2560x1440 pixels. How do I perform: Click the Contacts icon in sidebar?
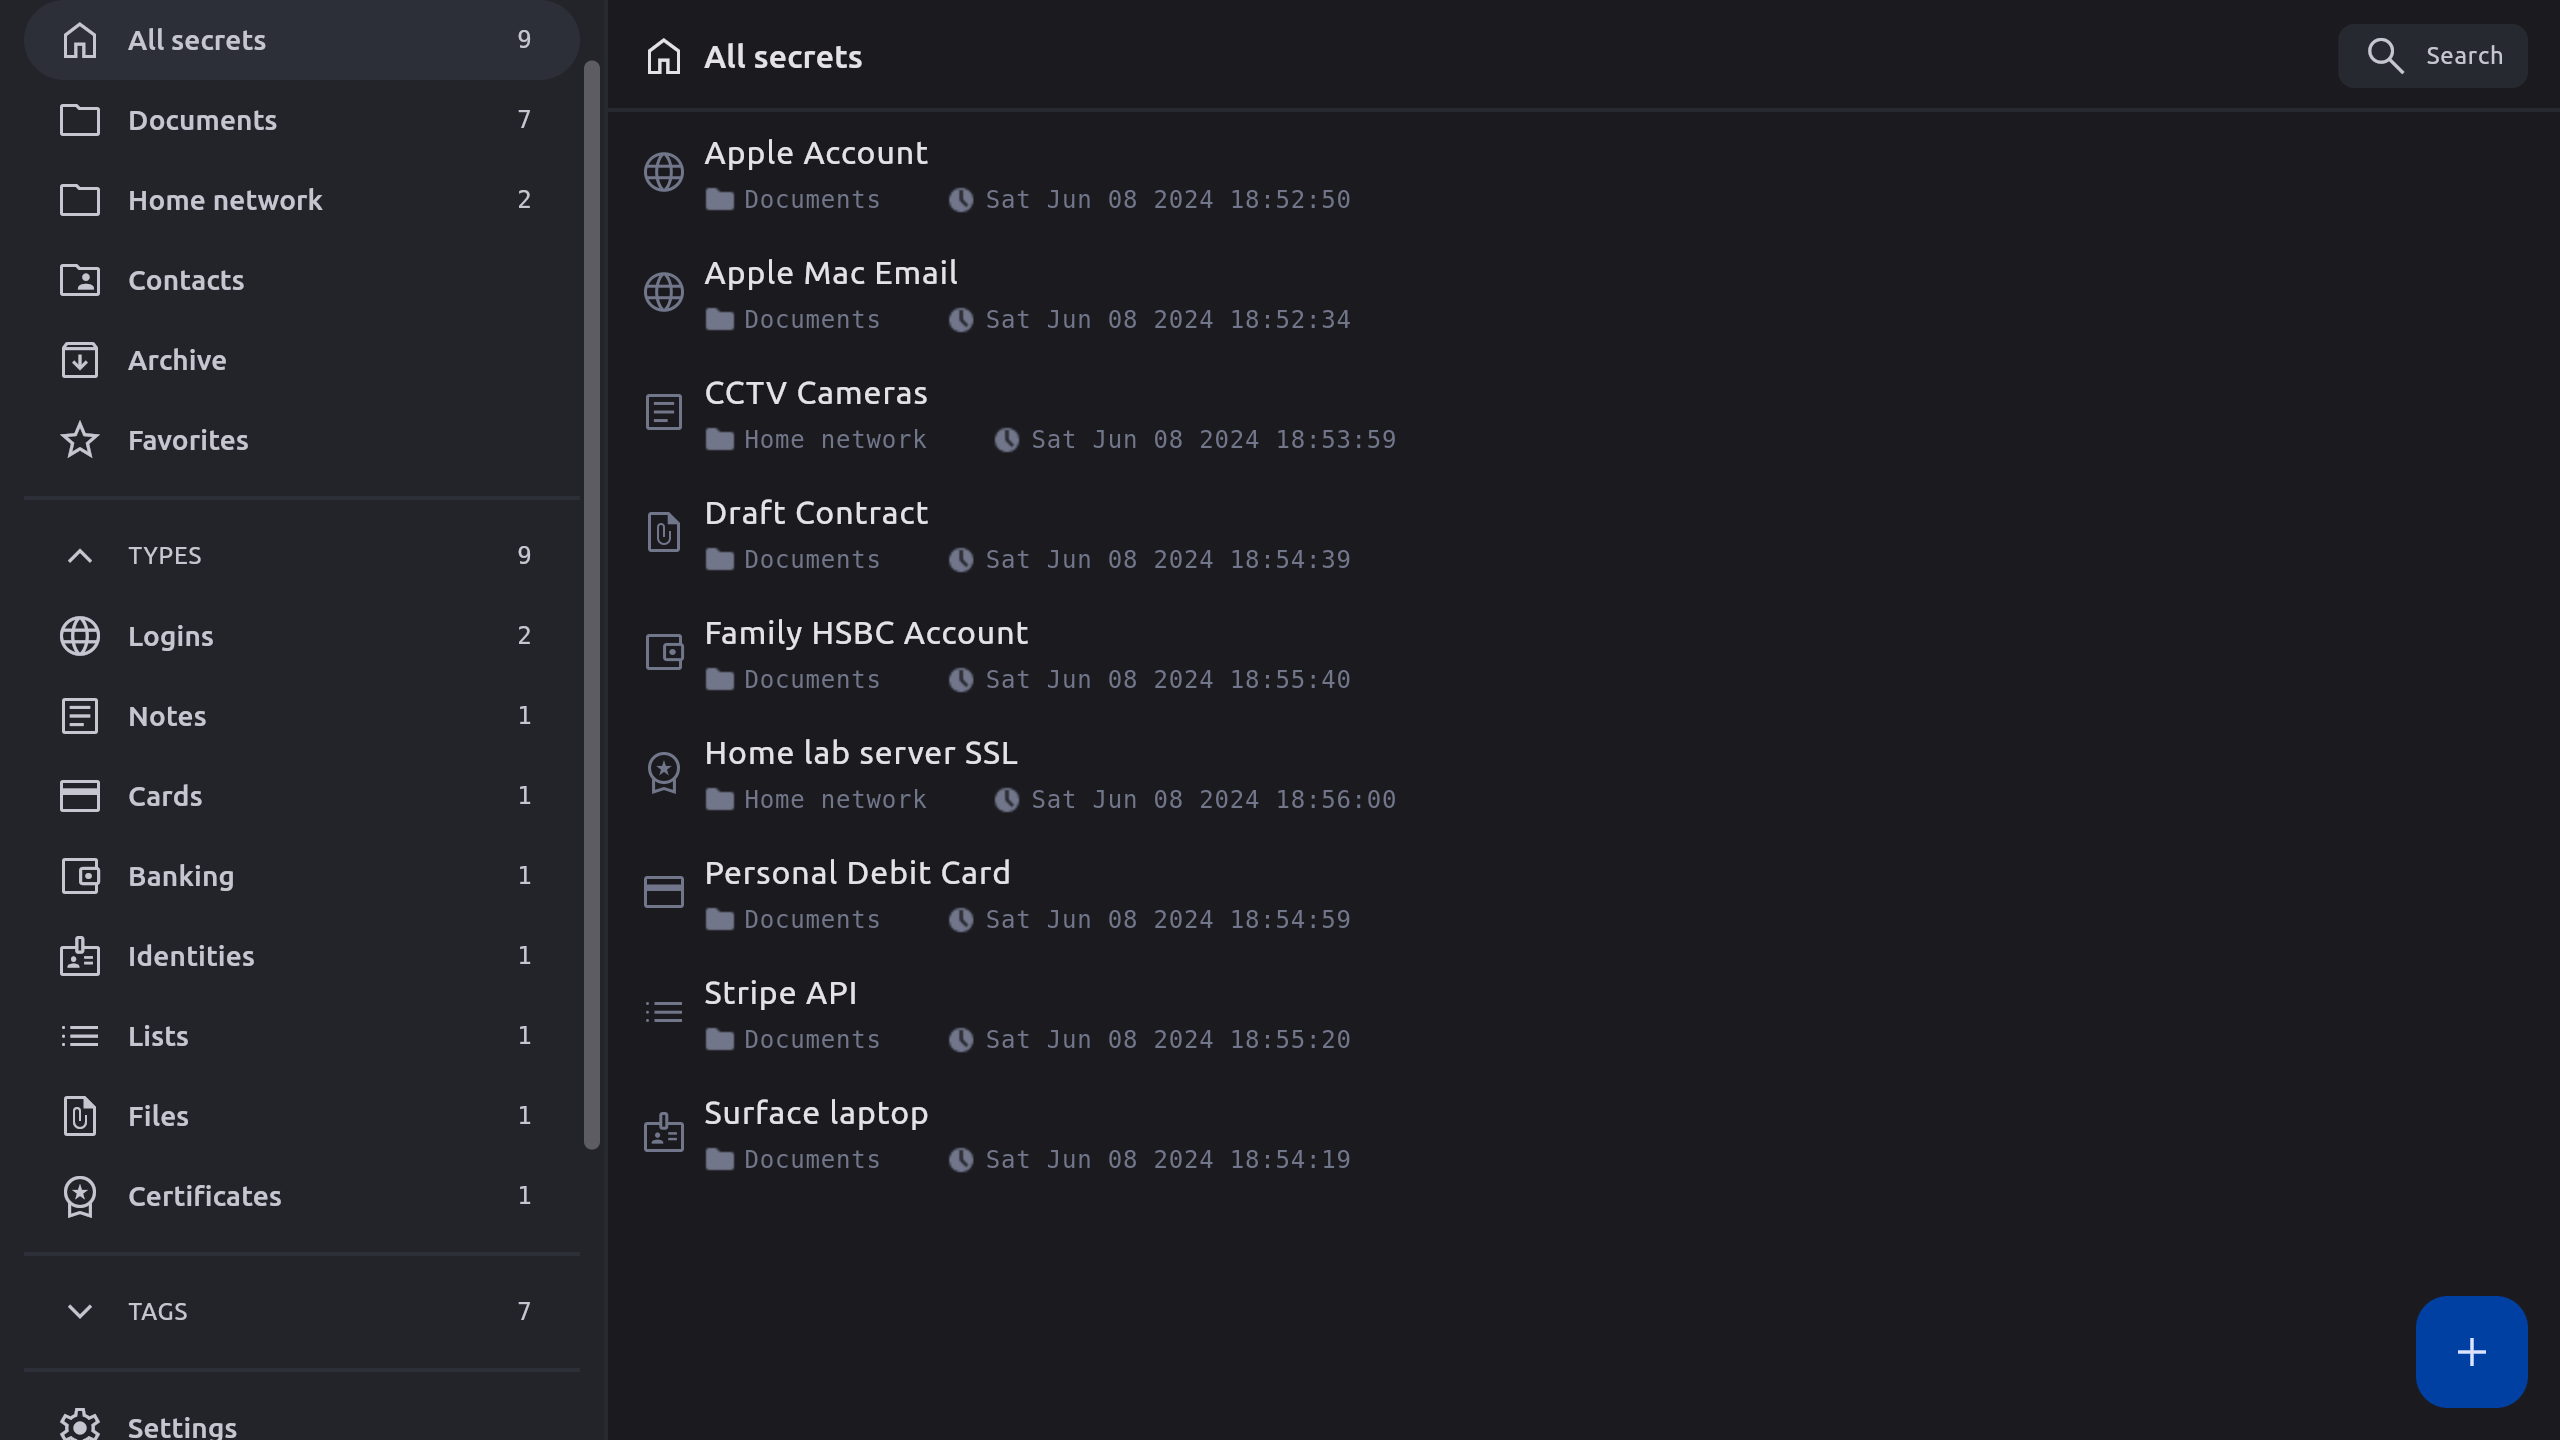[x=80, y=280]
